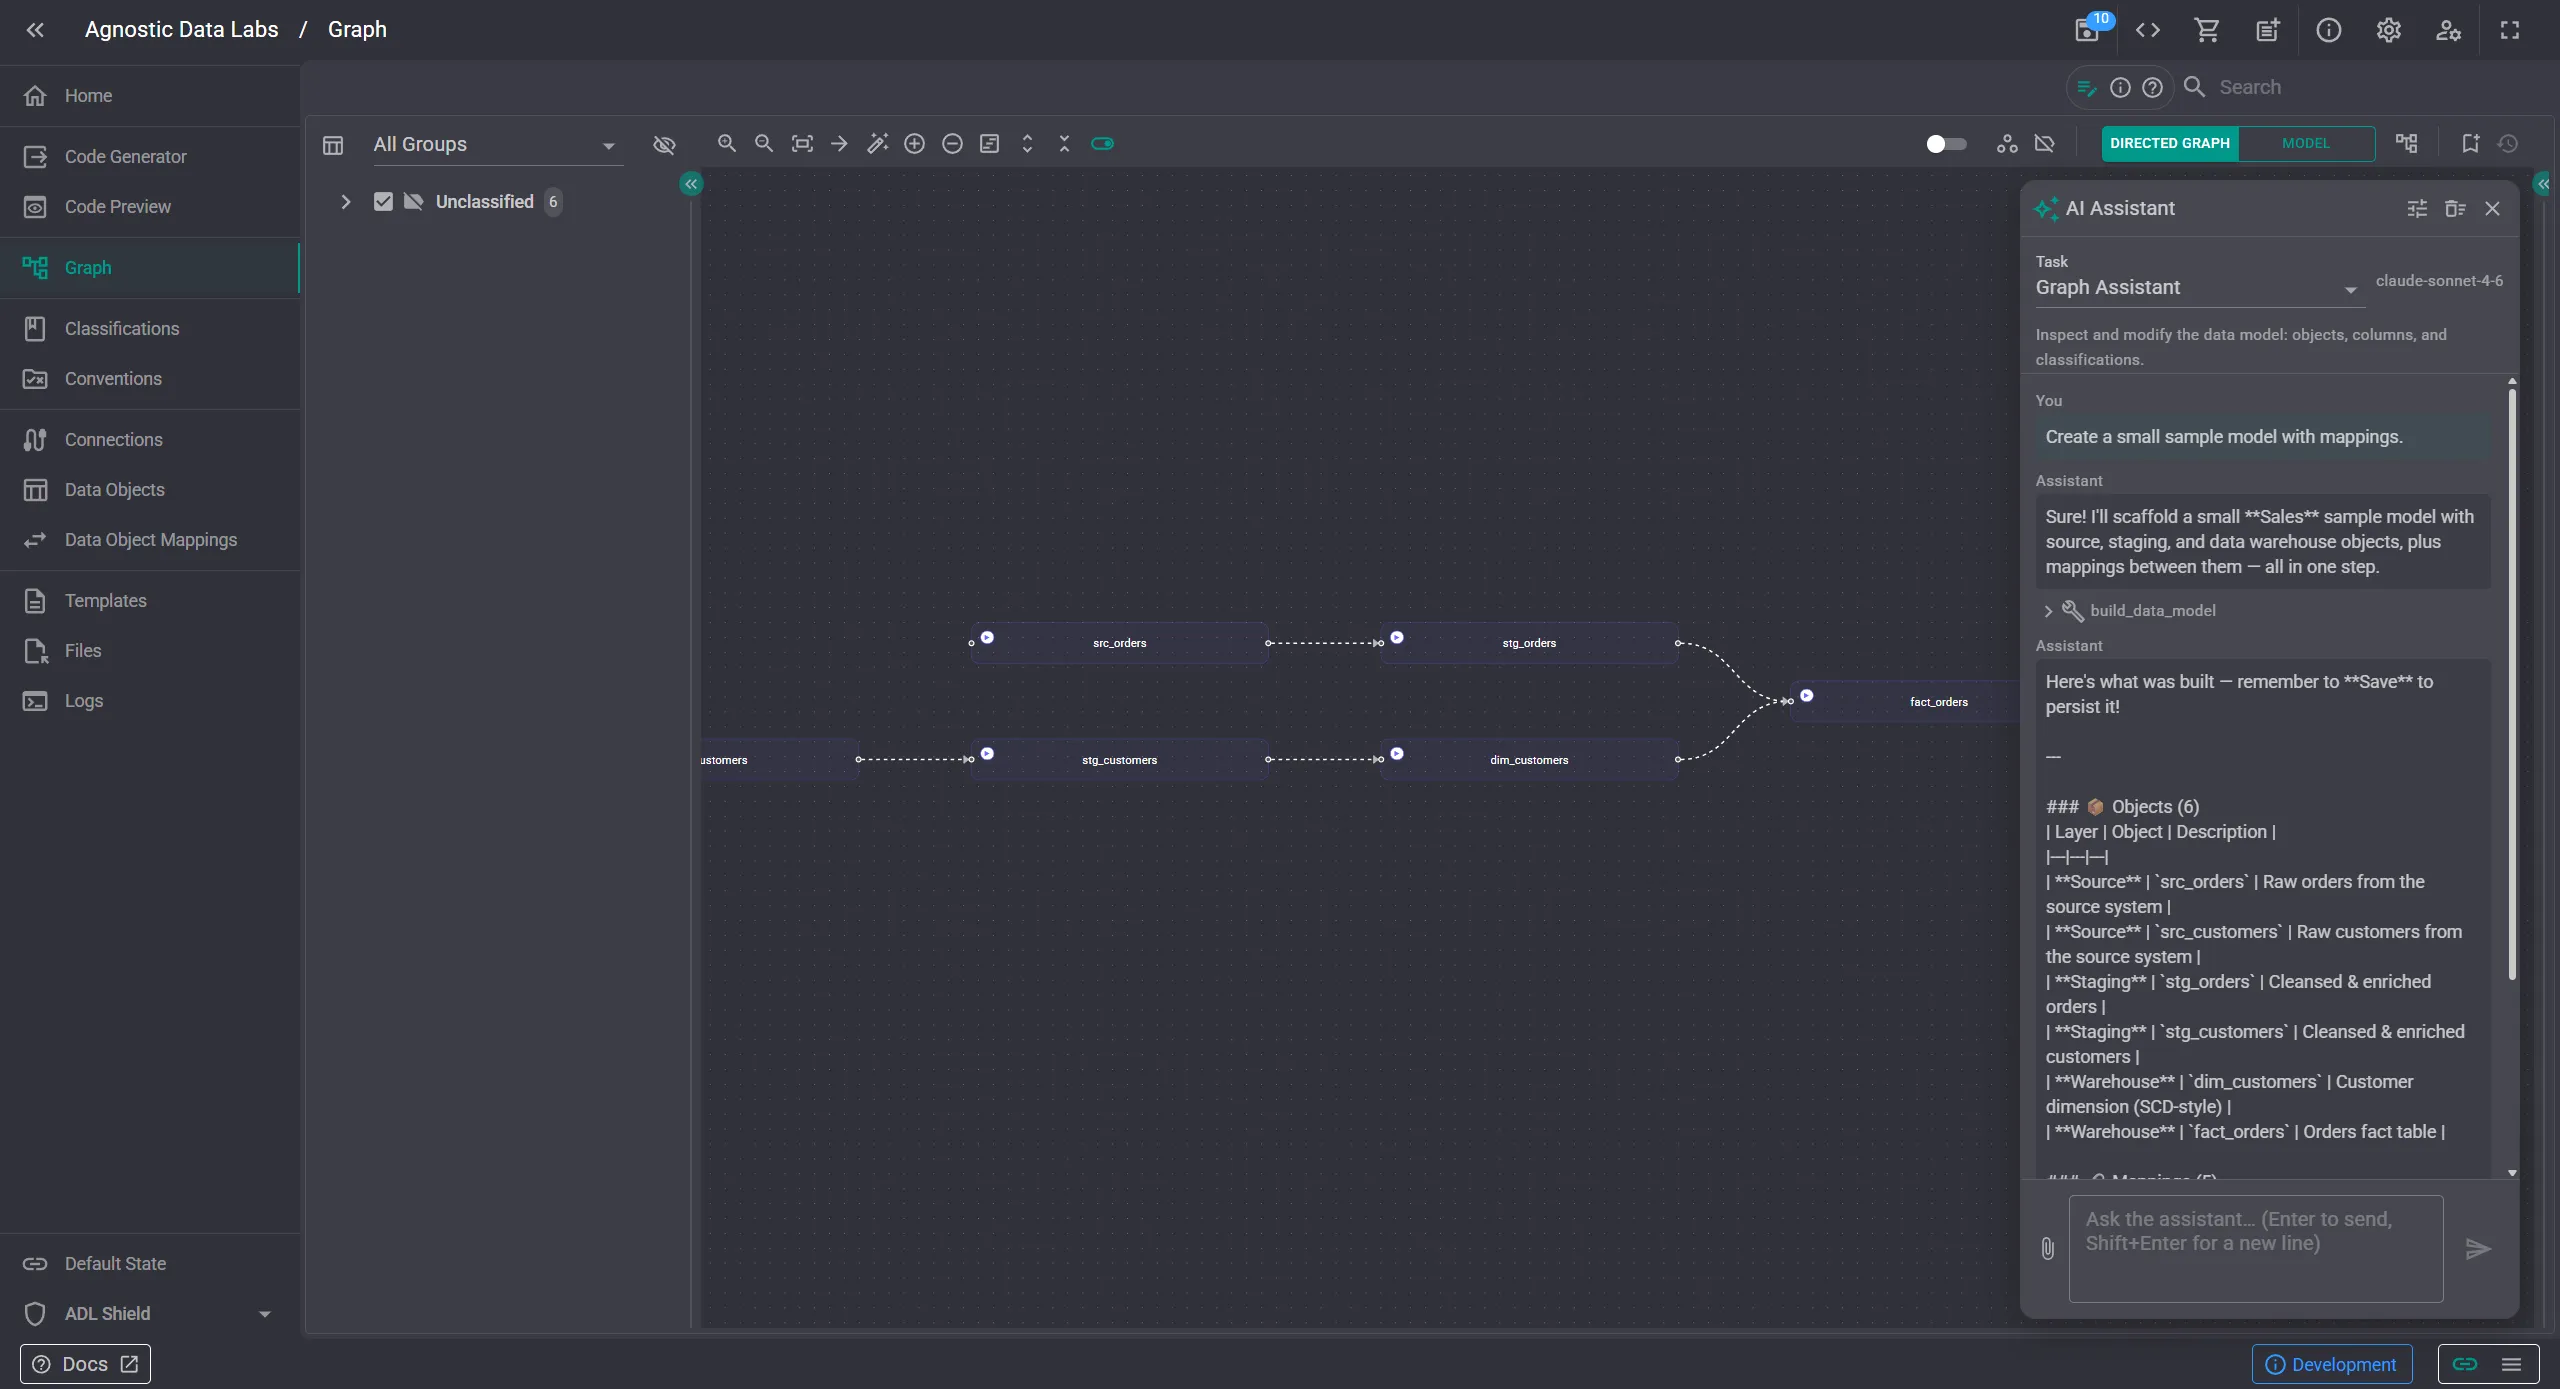Close the AI Assistant panel
Image resolution: width=2560 pixels, height=1389 pixels.
coord(2492,209)
